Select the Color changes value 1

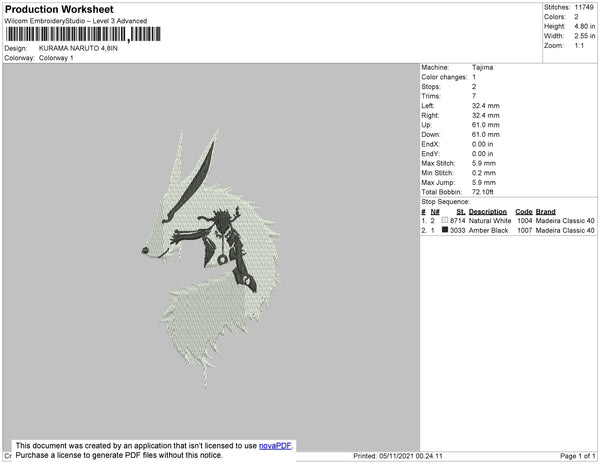point(474,77)
